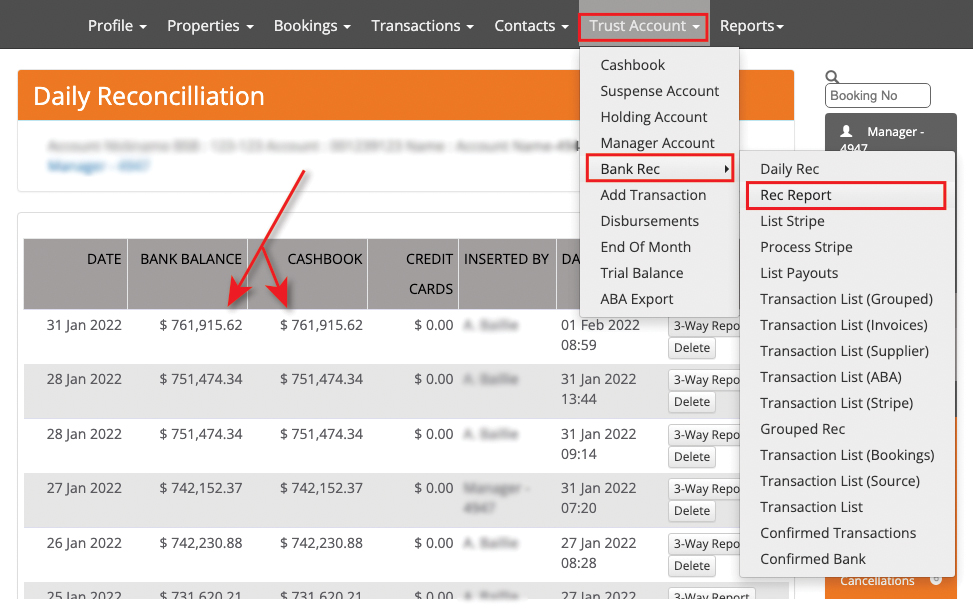The image size is (973, 610).
Task: Delete the 26 Jan 2022 reconciliation row
Action: coord(691,565)
